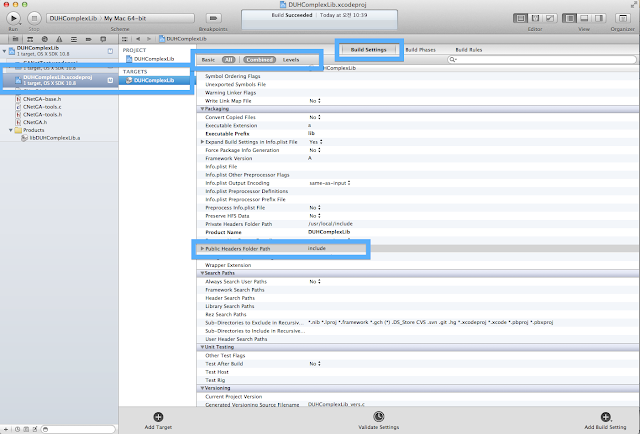Image resolution: width=640 pixels, height=434 pixels.
Task: Change Preserve HFS Data value
Action: click(x=315, y=216)
